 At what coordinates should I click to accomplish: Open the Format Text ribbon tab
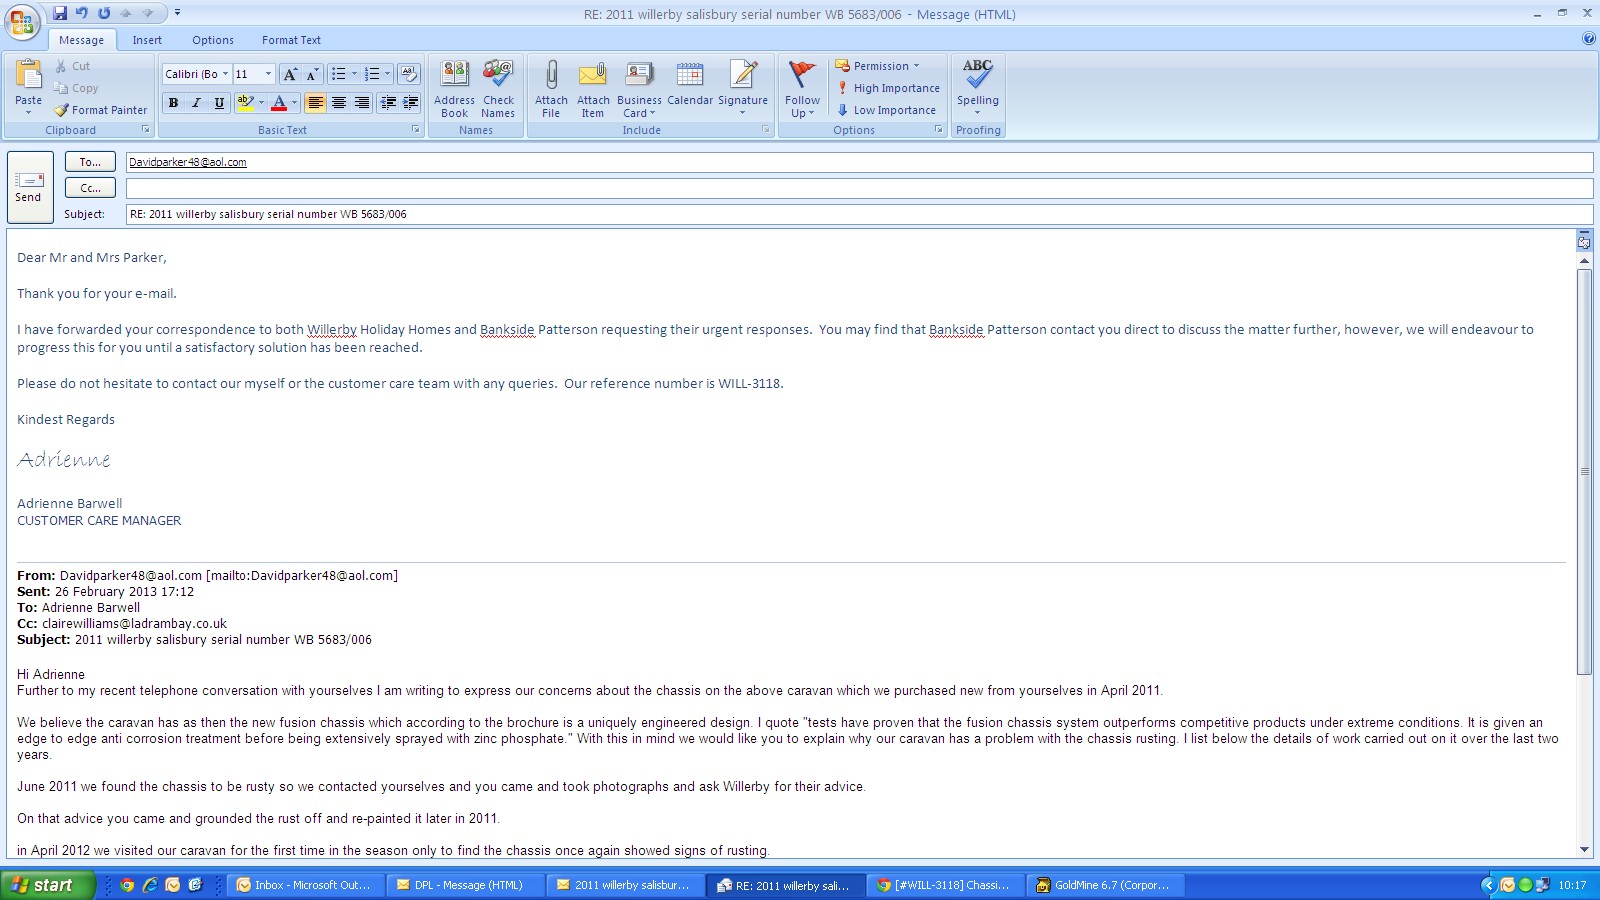point(291,40)
